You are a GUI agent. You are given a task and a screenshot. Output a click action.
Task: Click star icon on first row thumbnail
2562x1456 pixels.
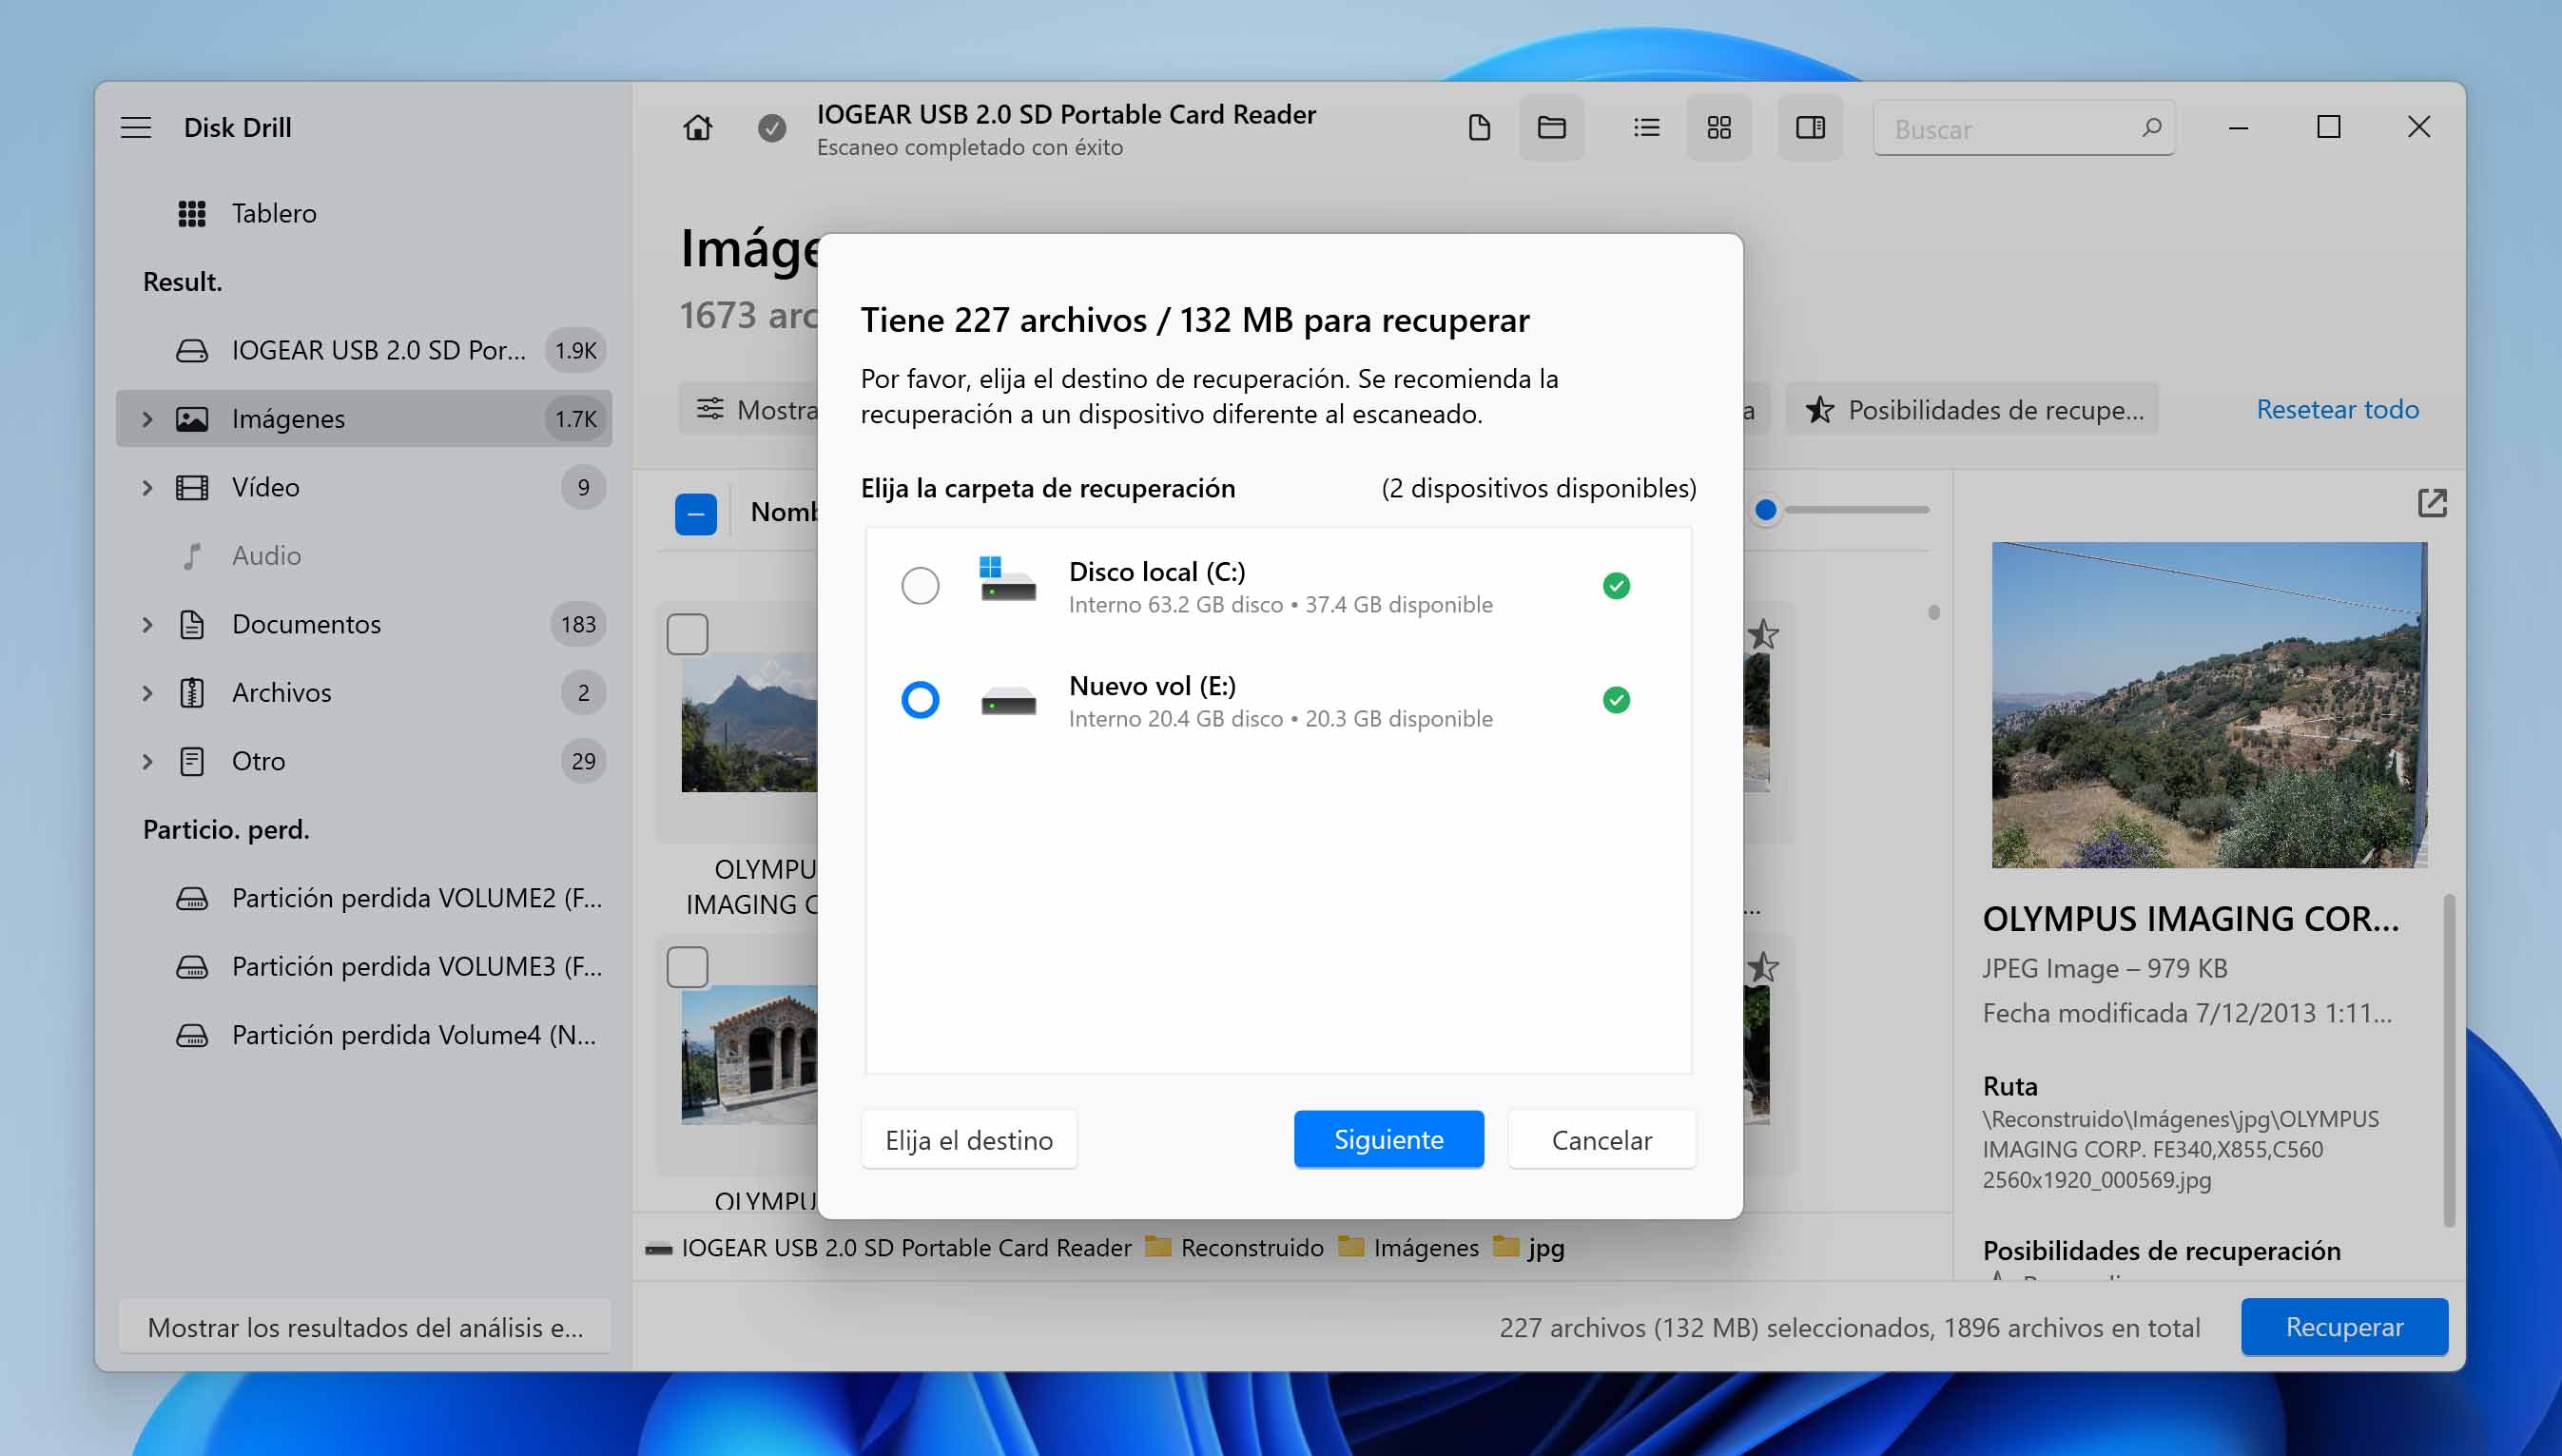pyautogui.click(x=1762, y=634)
